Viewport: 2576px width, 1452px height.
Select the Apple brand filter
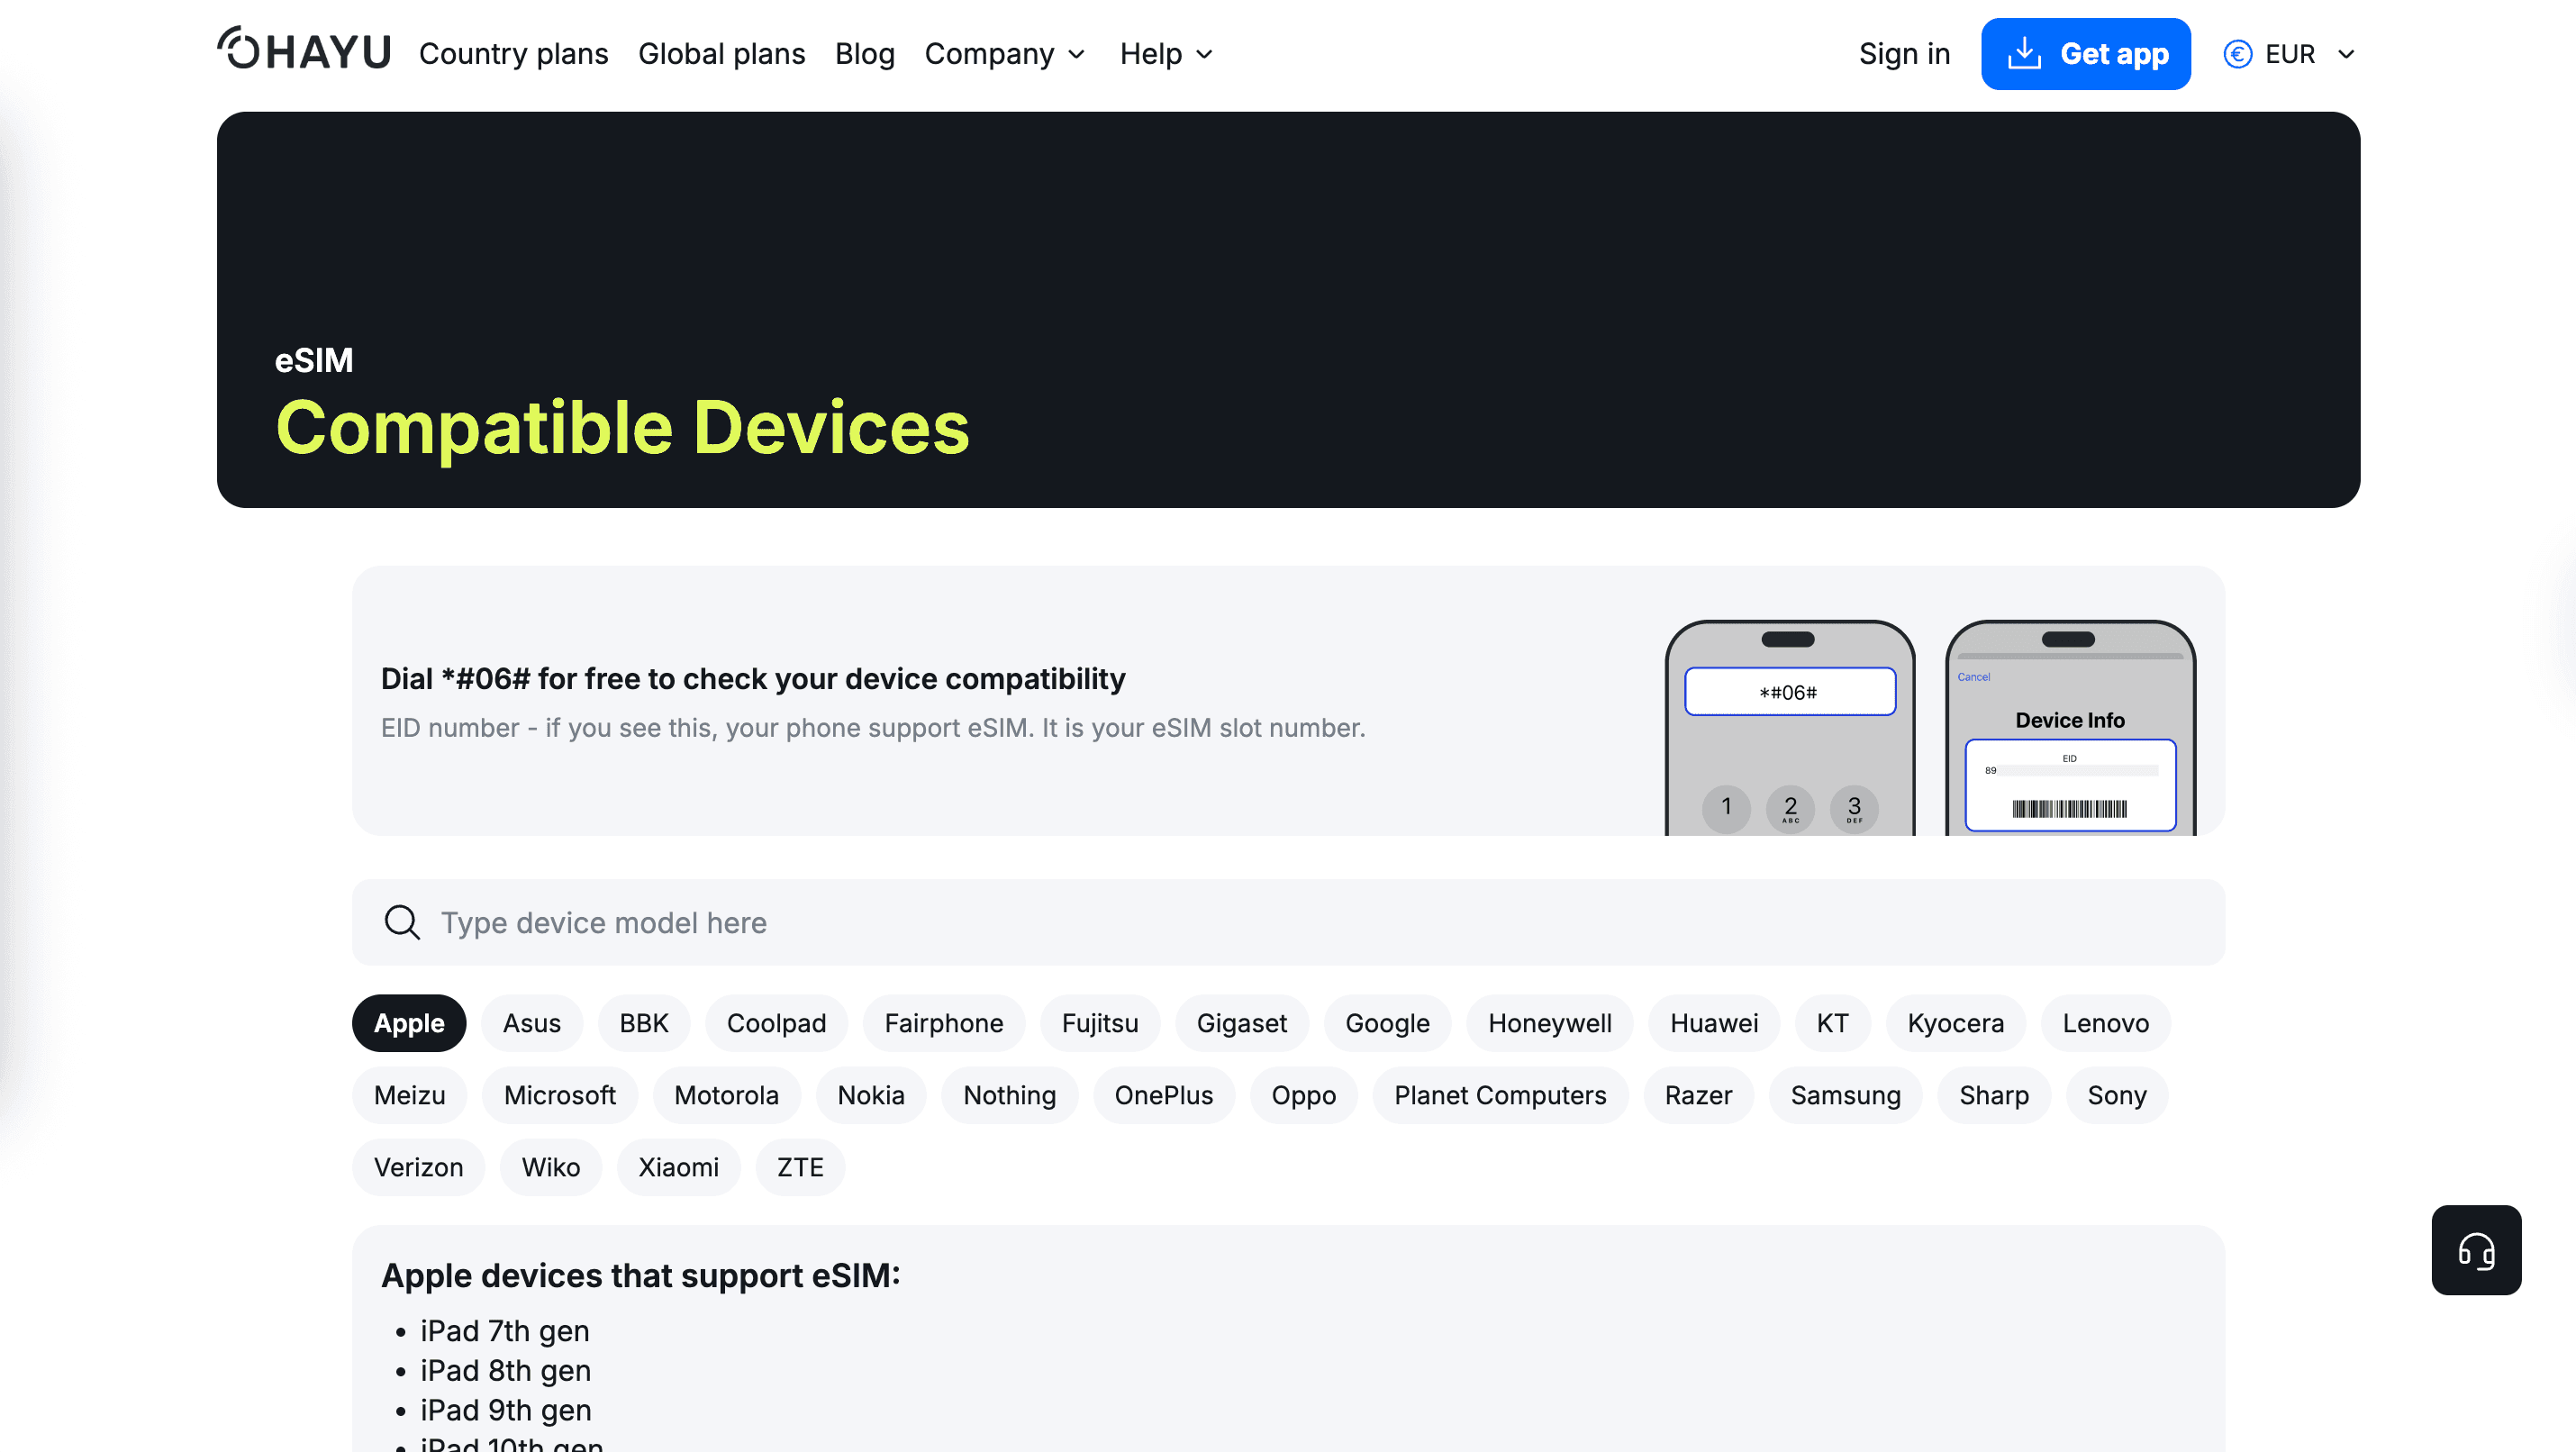click(x=409, y=1023)
